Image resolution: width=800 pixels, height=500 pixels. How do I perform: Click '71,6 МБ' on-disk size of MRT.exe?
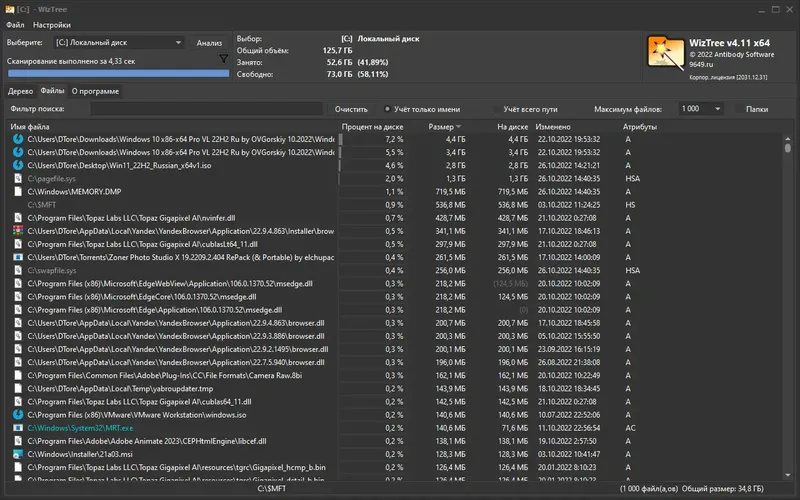pyautogui.click(x=515, y=428)
